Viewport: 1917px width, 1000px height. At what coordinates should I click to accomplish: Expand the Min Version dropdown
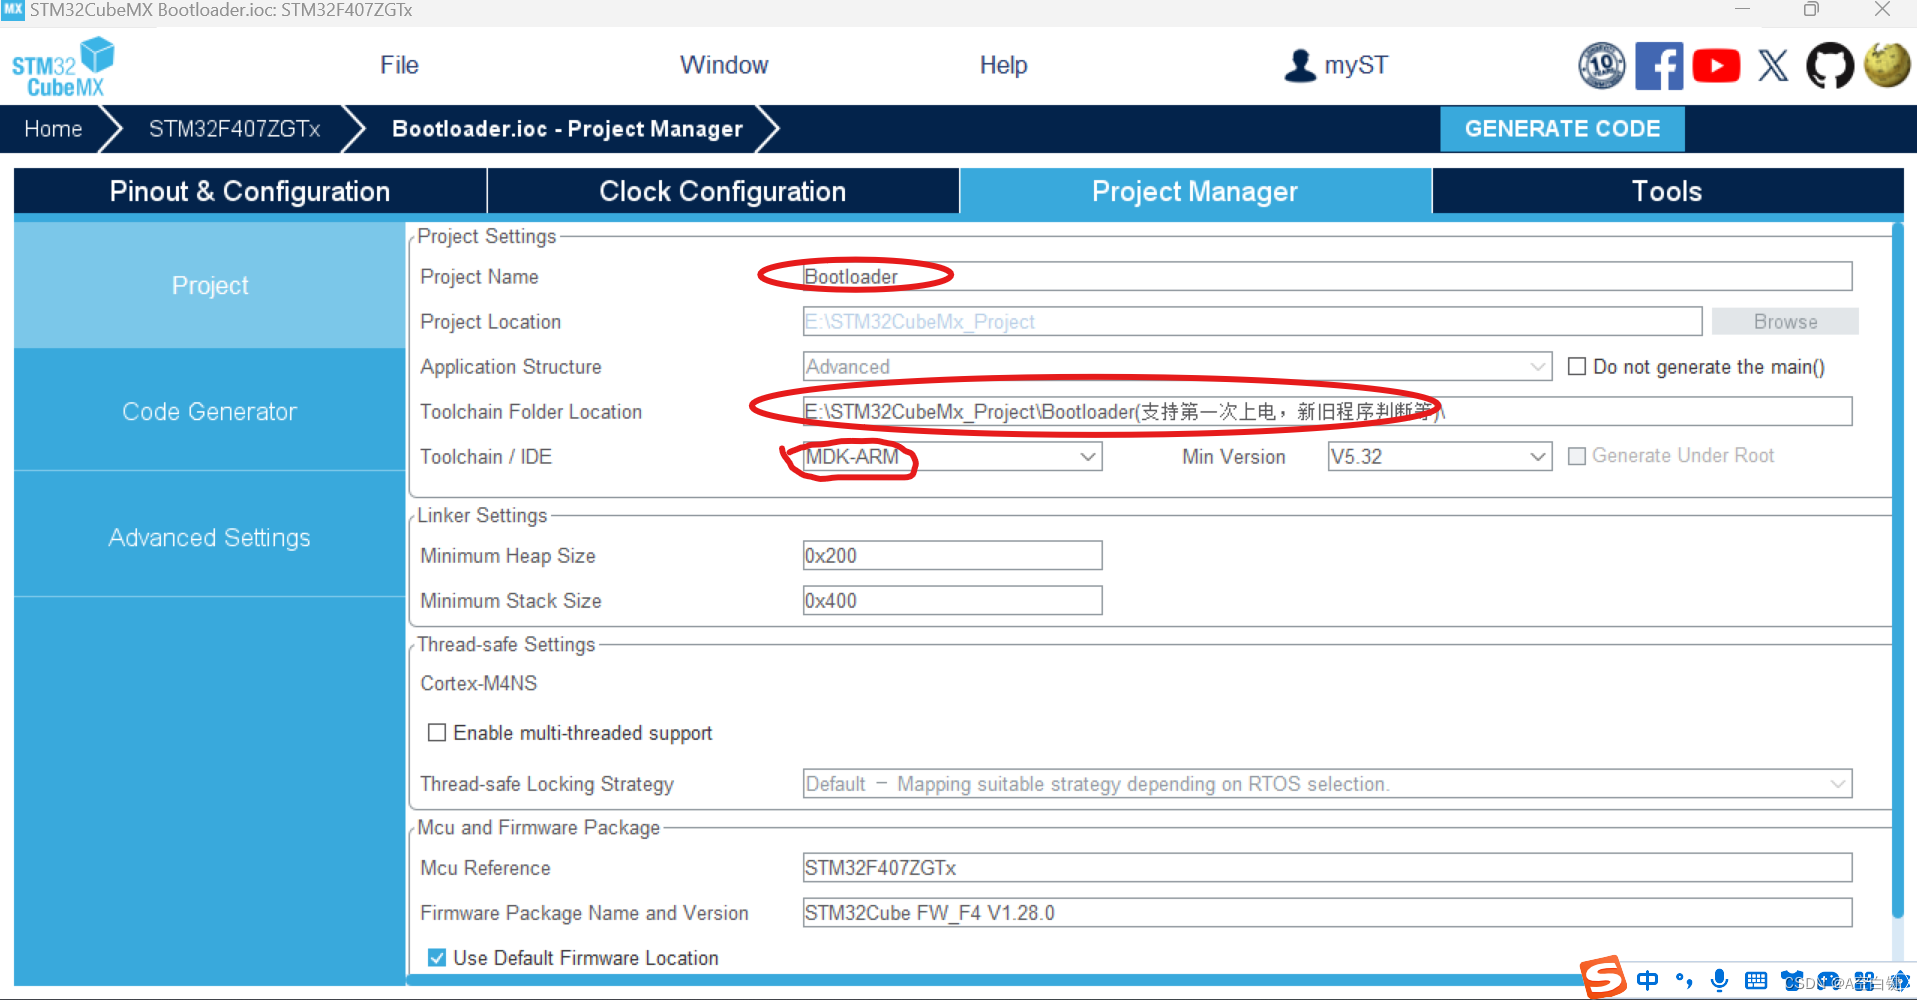(1538, 456)
